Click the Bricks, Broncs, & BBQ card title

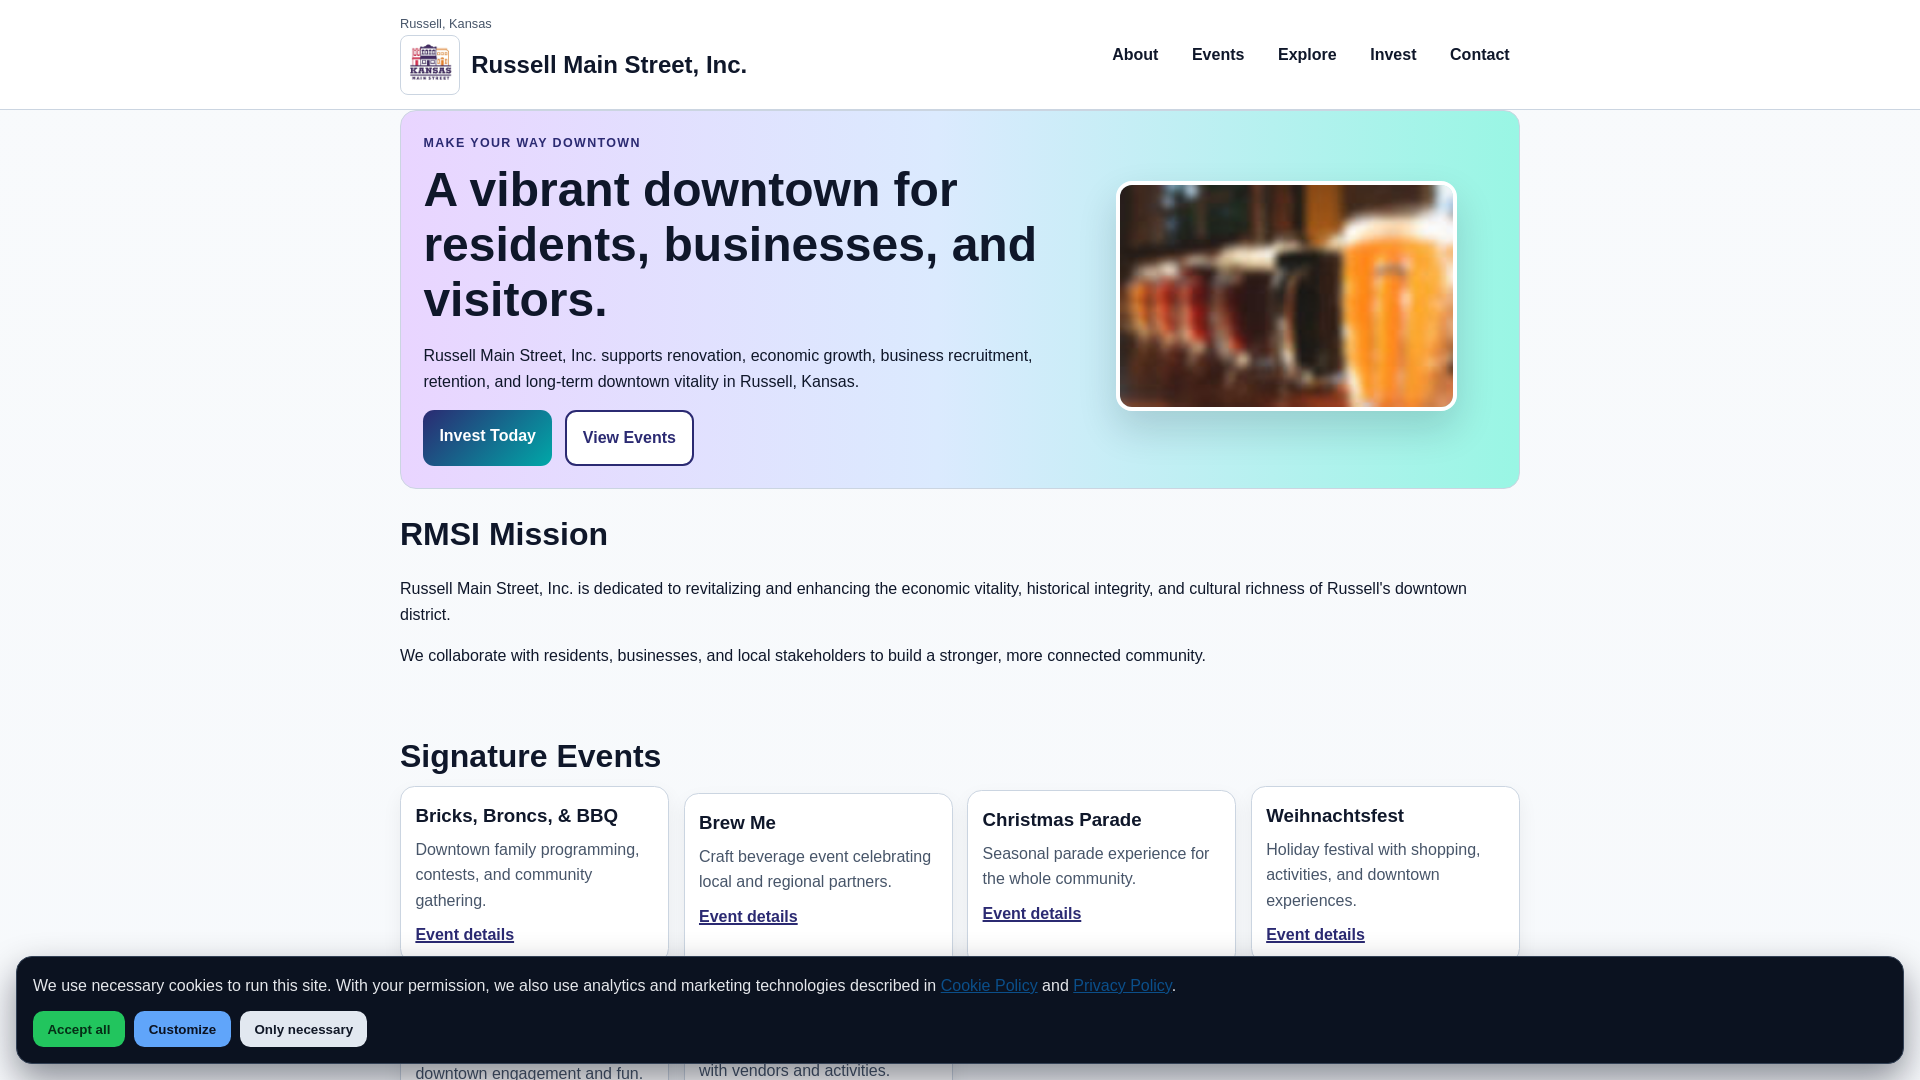click(x=516, y=816)
